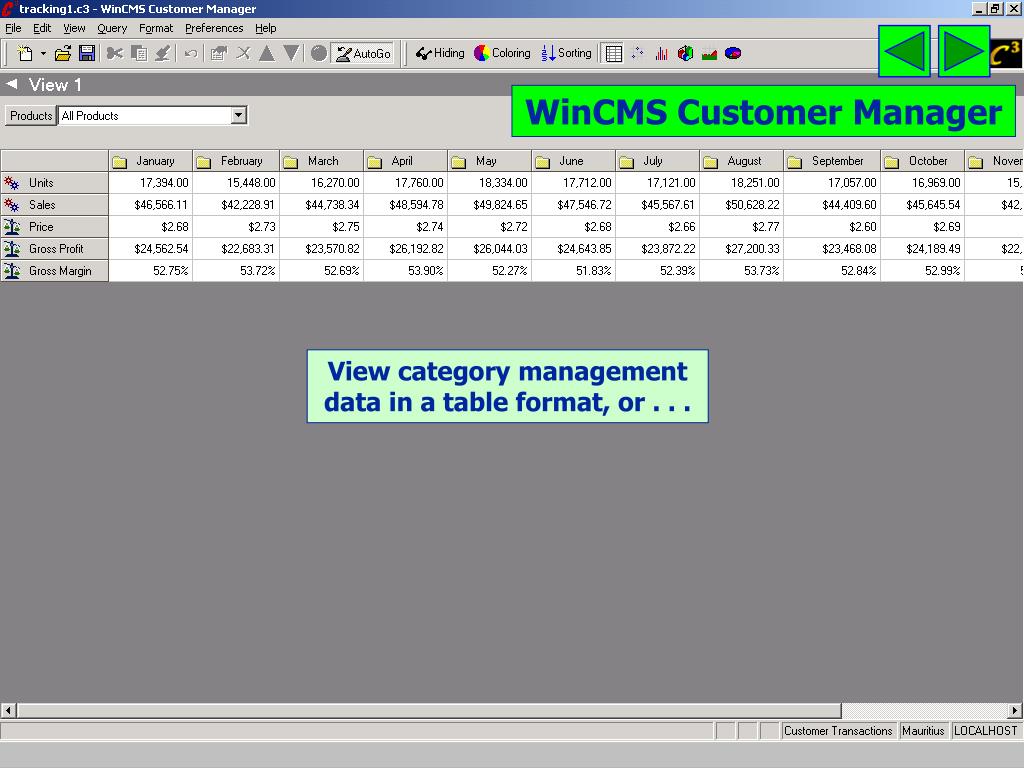Select the pie chart view icon
The image size is (1024, 768).
pyautogui.click(x=733, y=54)
